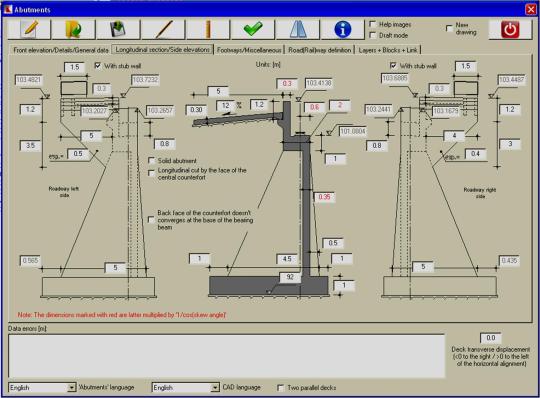This screenshot has width=540, height=398.
Task: Click the Data errors text area
Action: [227, 356]
